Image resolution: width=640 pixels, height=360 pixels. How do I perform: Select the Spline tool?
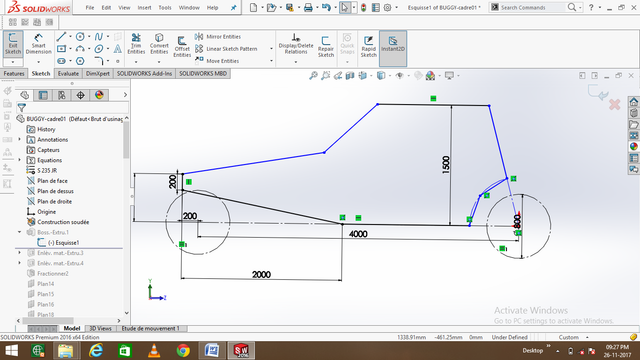pos(99,37)
